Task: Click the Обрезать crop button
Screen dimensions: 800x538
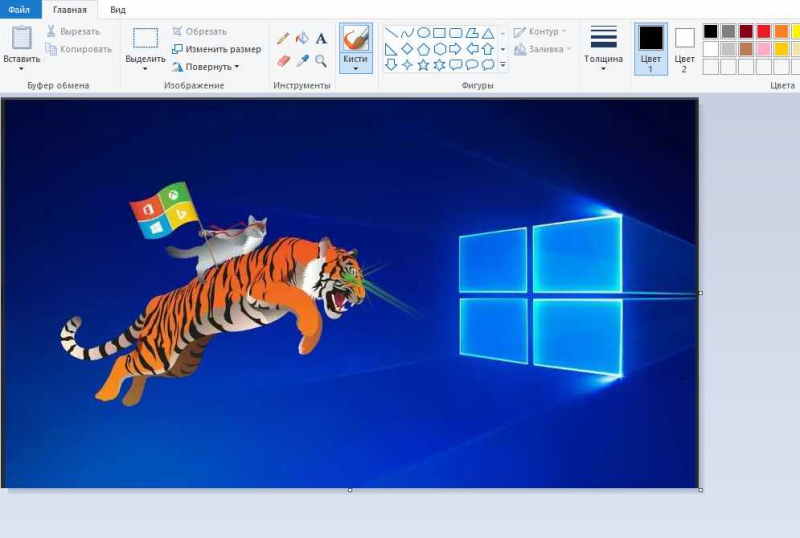Action: coord(199,32)
